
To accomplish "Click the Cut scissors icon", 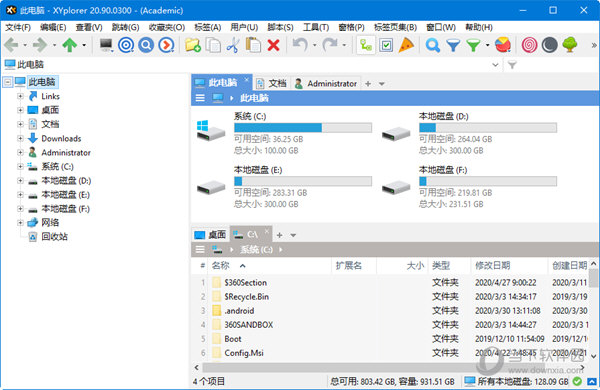I will coord(233,45).
